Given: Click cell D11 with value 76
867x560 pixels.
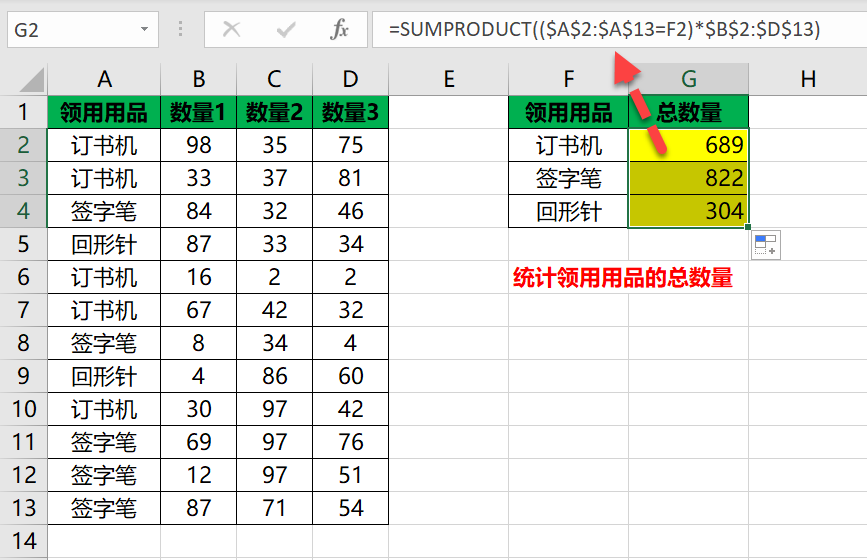Looking at the screenshot, I should [351, 442].
